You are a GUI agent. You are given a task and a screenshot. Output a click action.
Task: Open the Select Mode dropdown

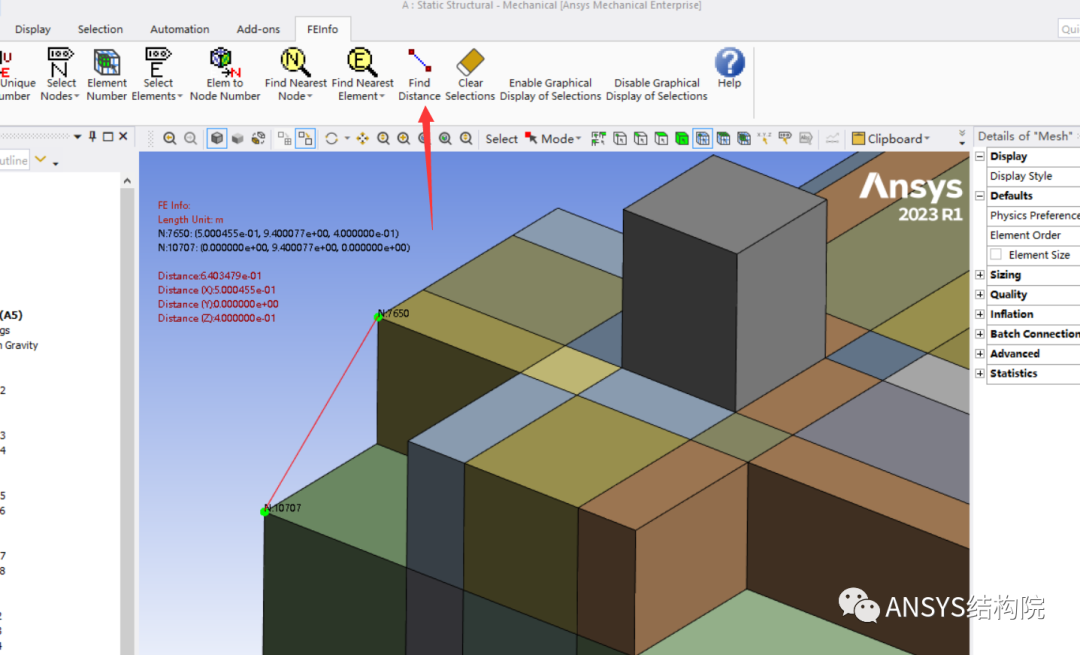(553, 138)
